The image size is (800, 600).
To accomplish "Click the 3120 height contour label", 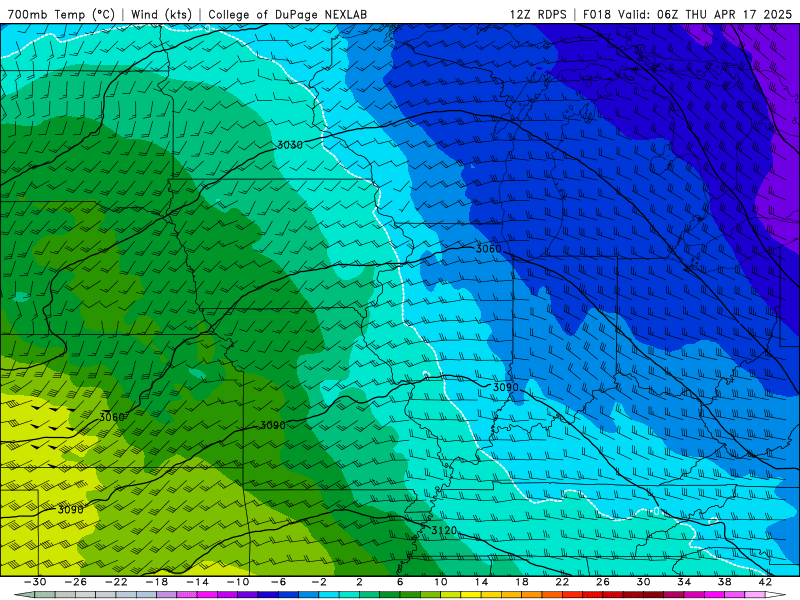I will click(444, 531).
